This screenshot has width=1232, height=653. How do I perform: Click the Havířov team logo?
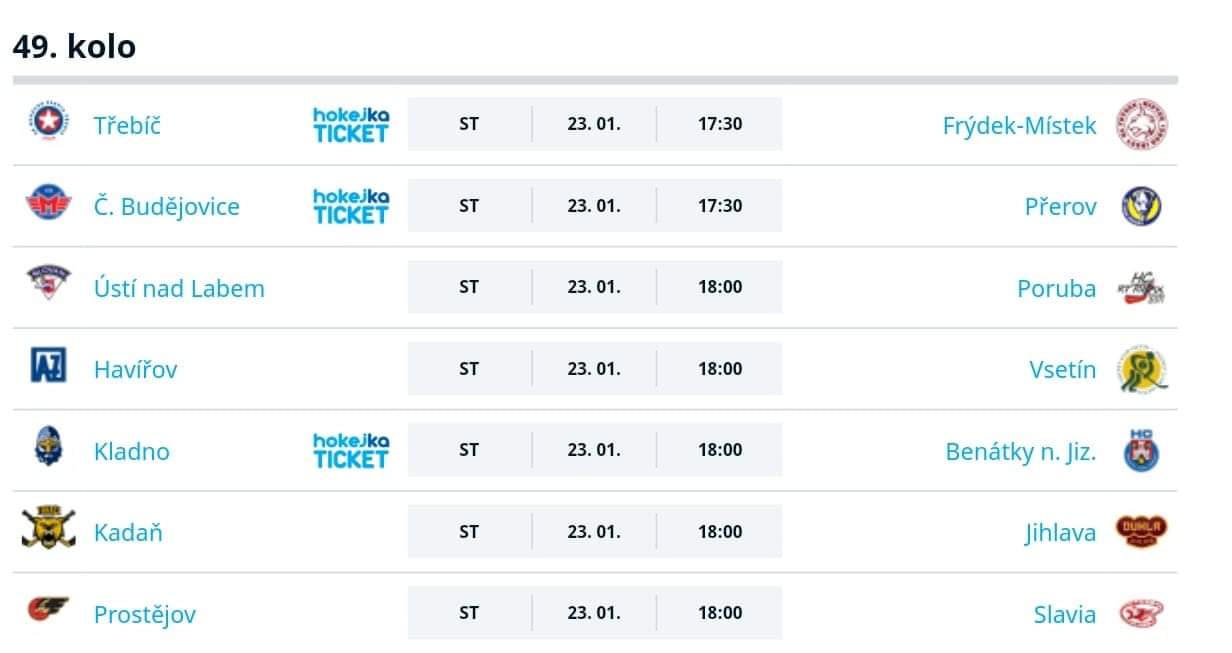pyautogui.click(x=48, y=368)
